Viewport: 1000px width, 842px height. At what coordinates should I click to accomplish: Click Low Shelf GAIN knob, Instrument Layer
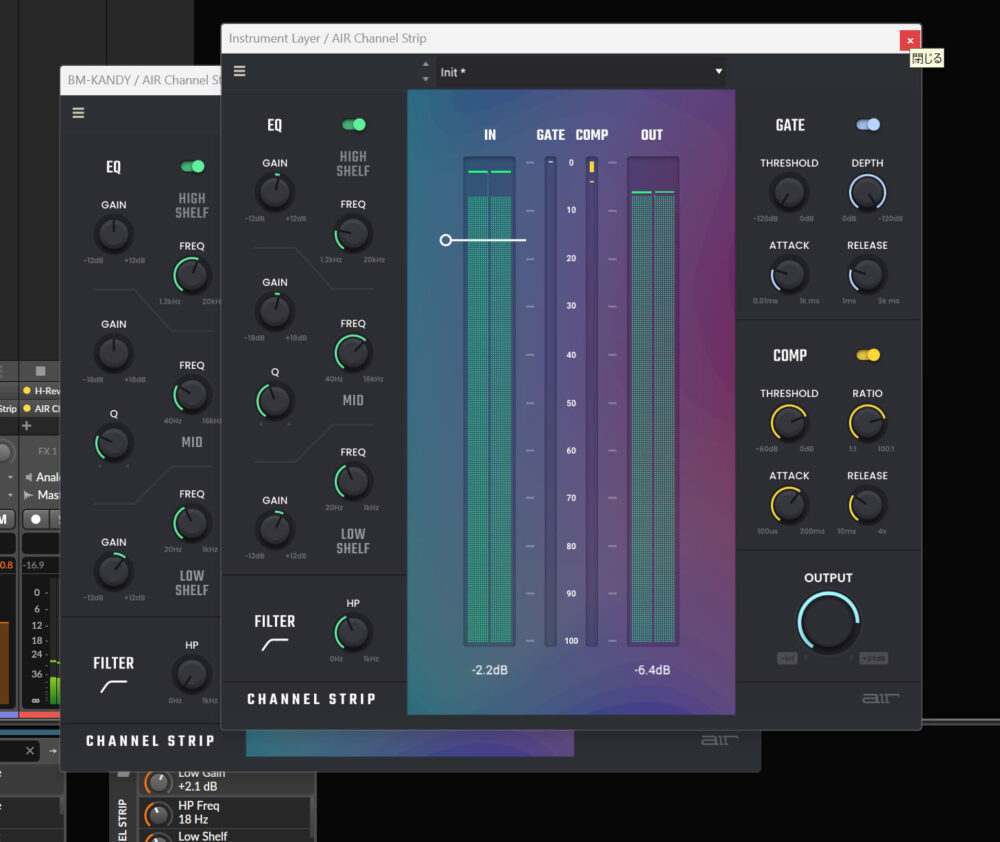point(275,529)
